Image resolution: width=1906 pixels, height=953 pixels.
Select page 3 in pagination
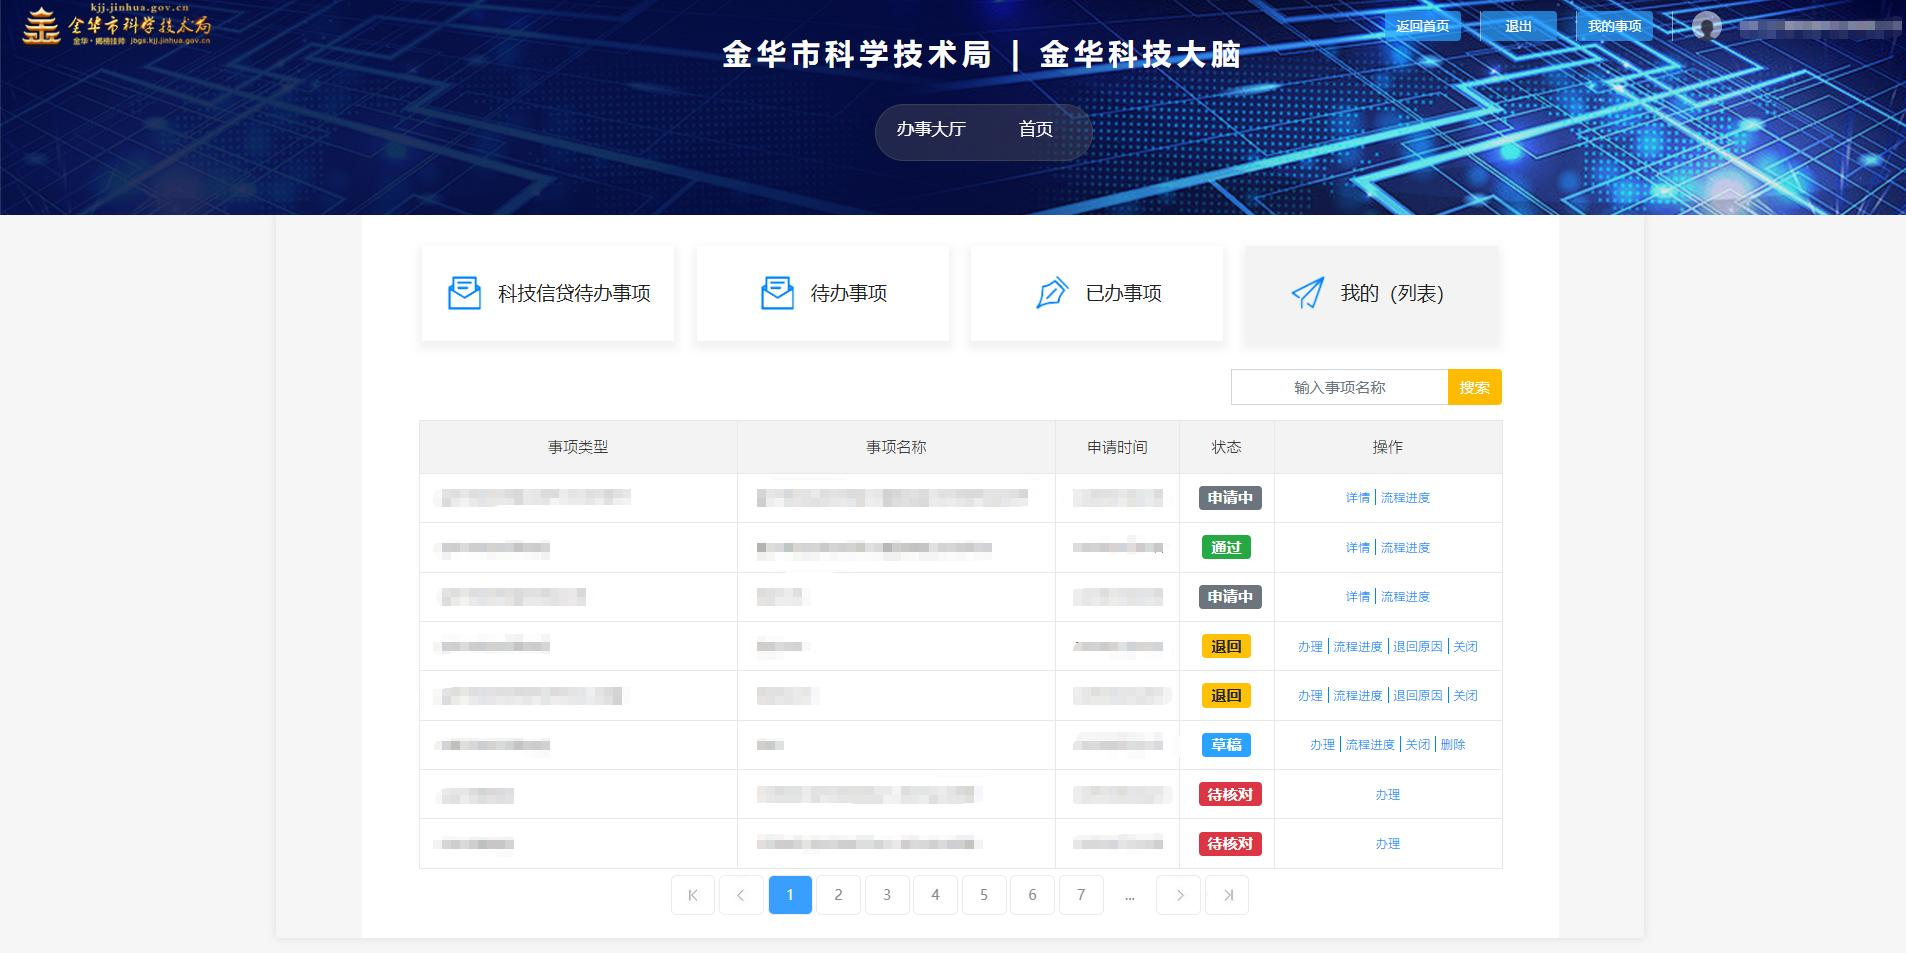point(887,895)
